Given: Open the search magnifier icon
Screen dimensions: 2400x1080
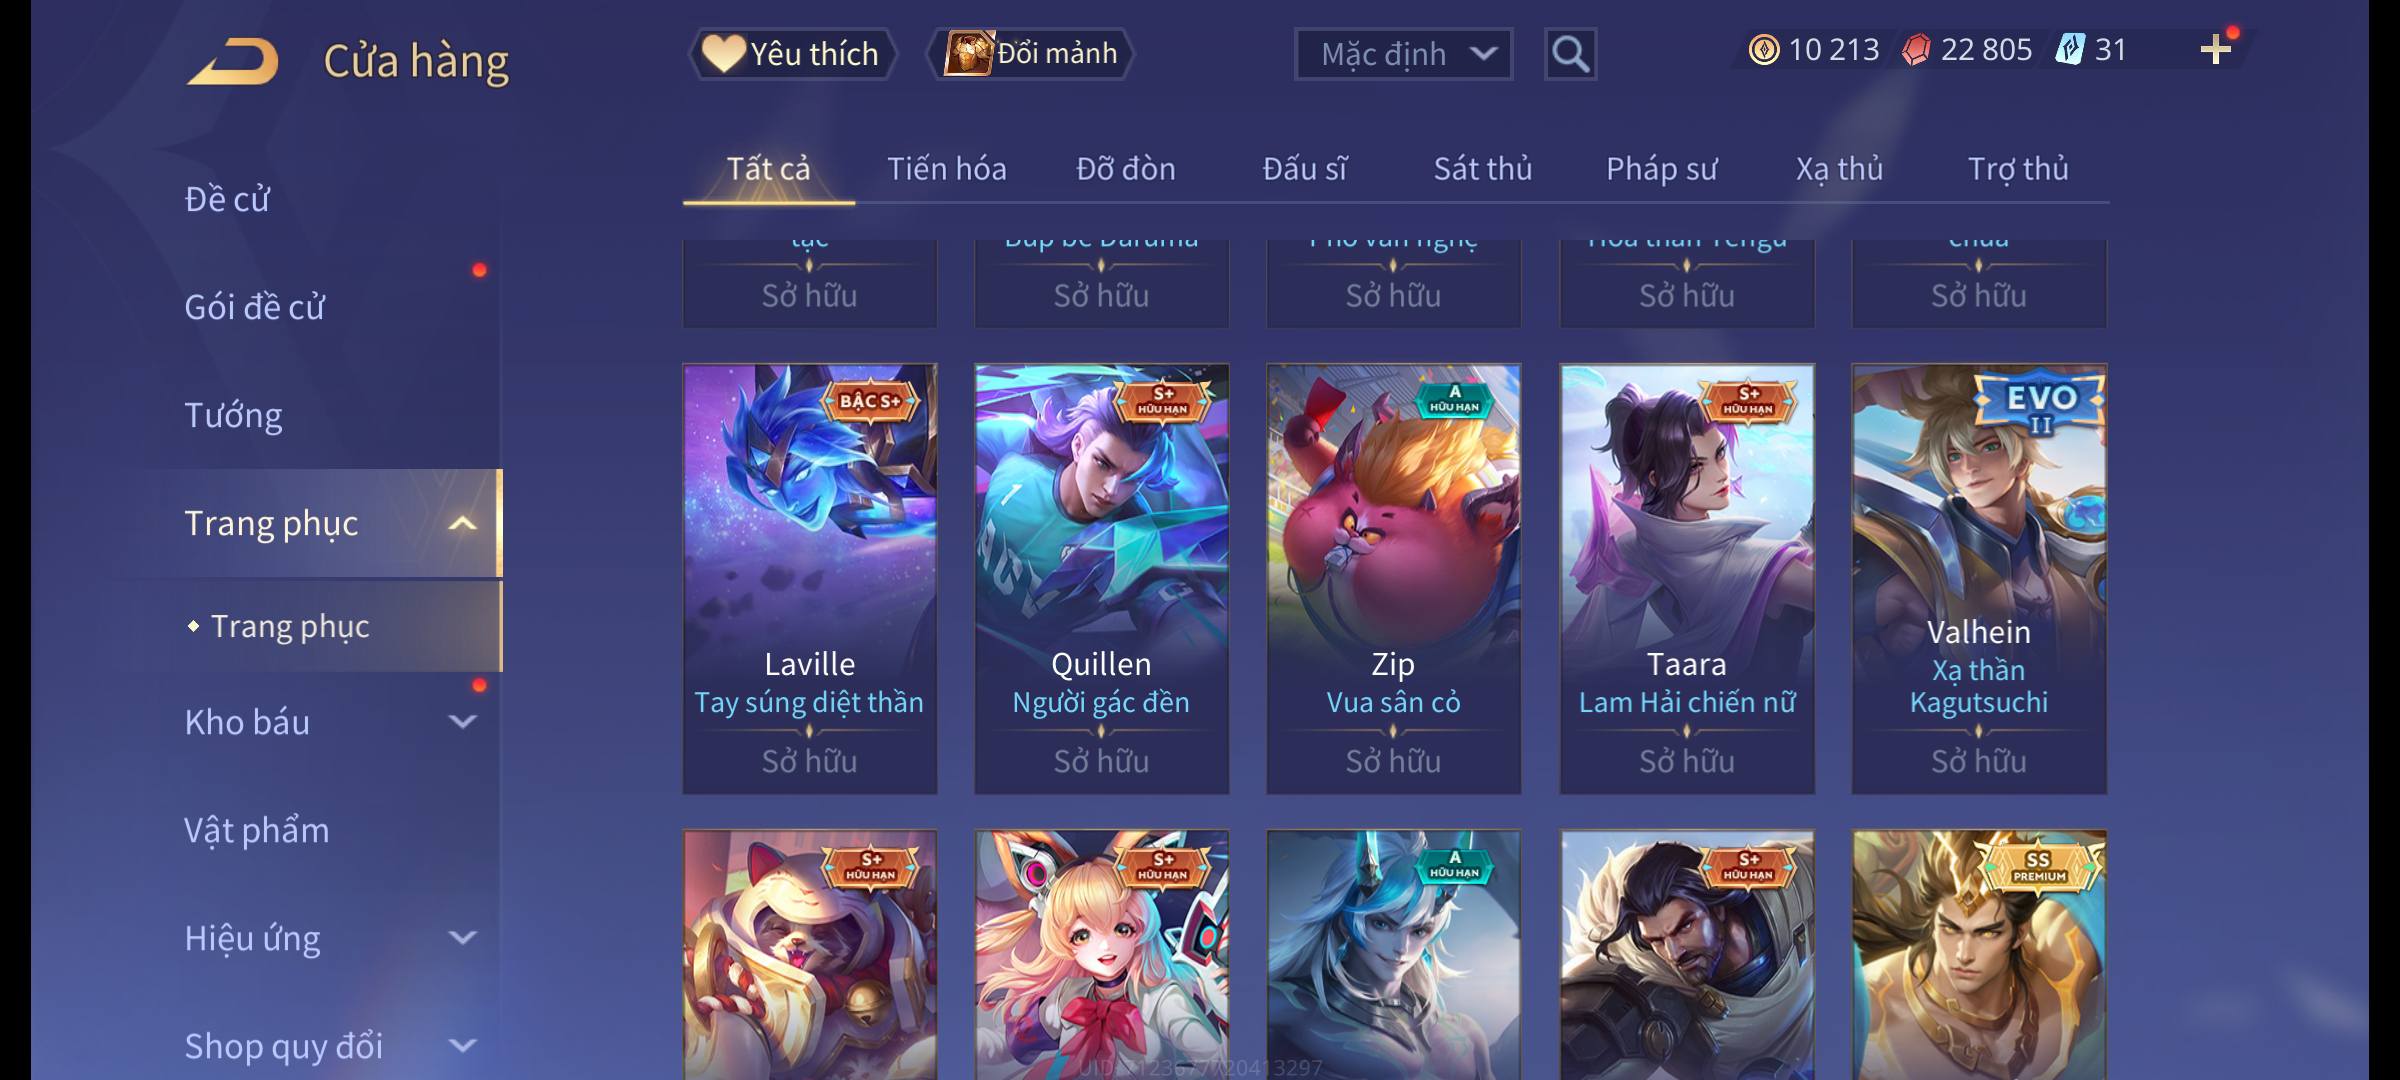Looking at the screenshot, I should tap(1570, 54).
